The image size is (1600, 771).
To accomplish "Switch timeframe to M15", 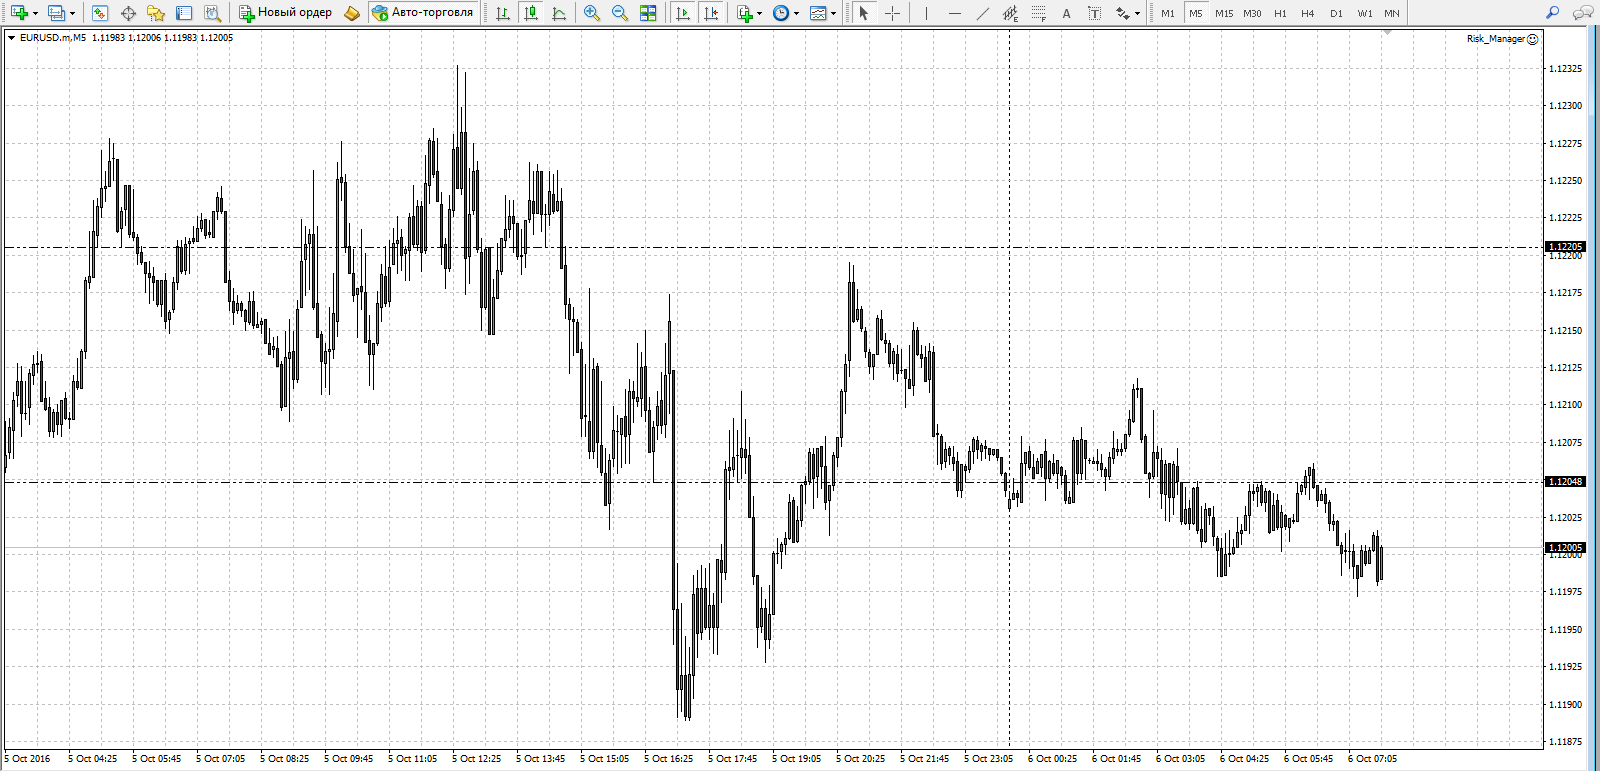I will (1224, 13).
